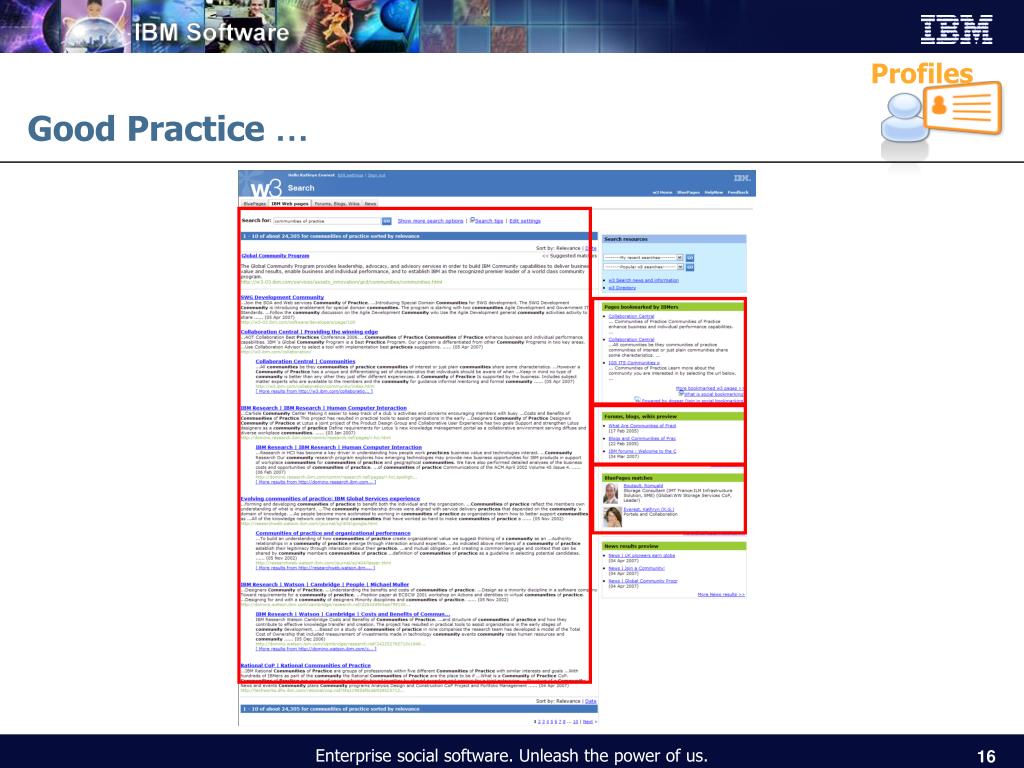Screen dimensions: 1024x768
Task: Open Everest, Kathryn BluePages name link
Action: click(x=648, y=509)
